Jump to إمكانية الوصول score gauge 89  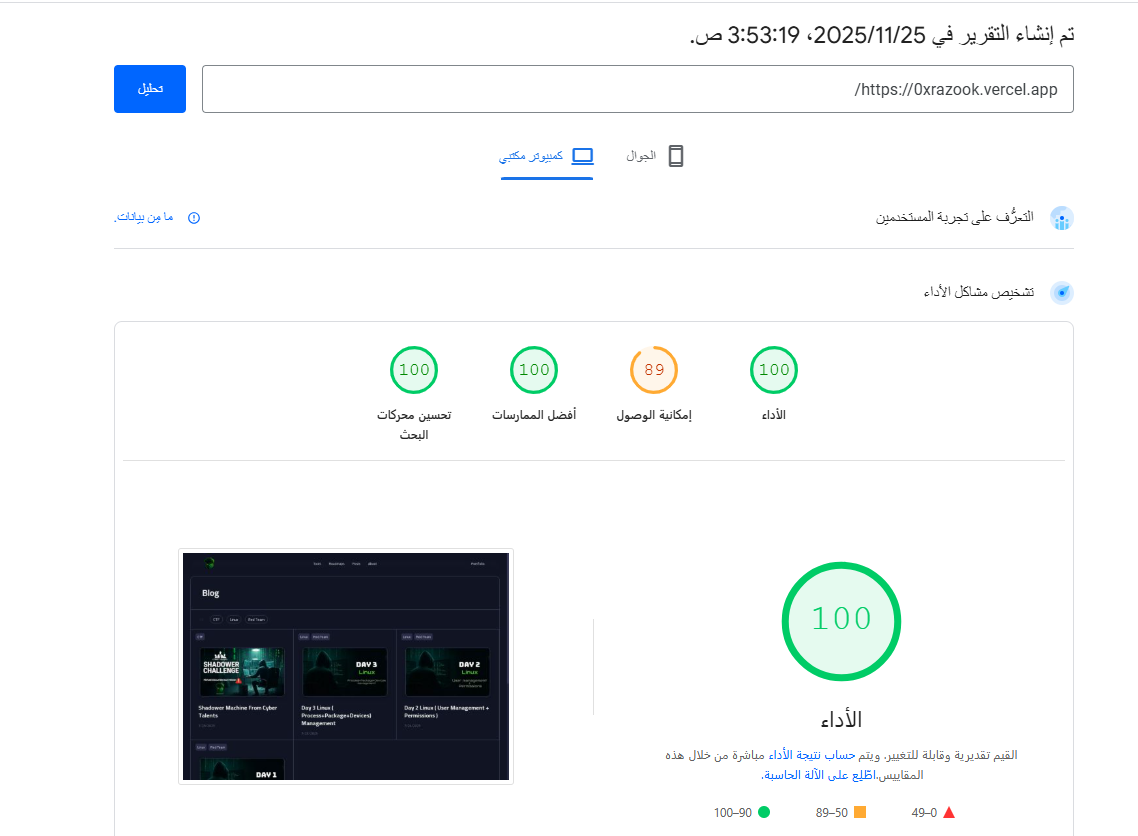tap(654, 370)
